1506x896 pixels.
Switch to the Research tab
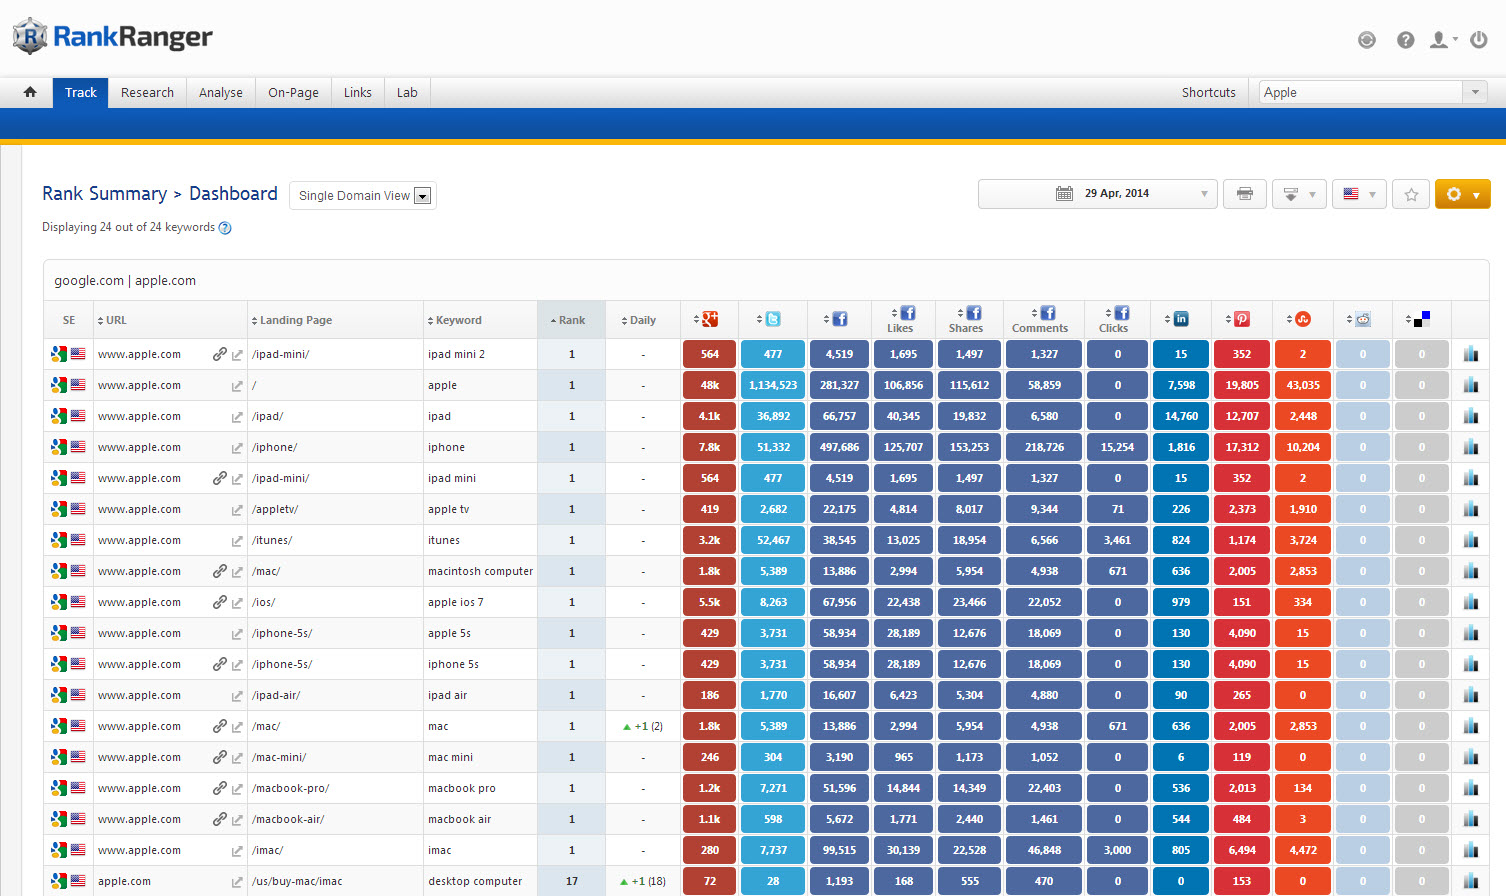[147, 92]
